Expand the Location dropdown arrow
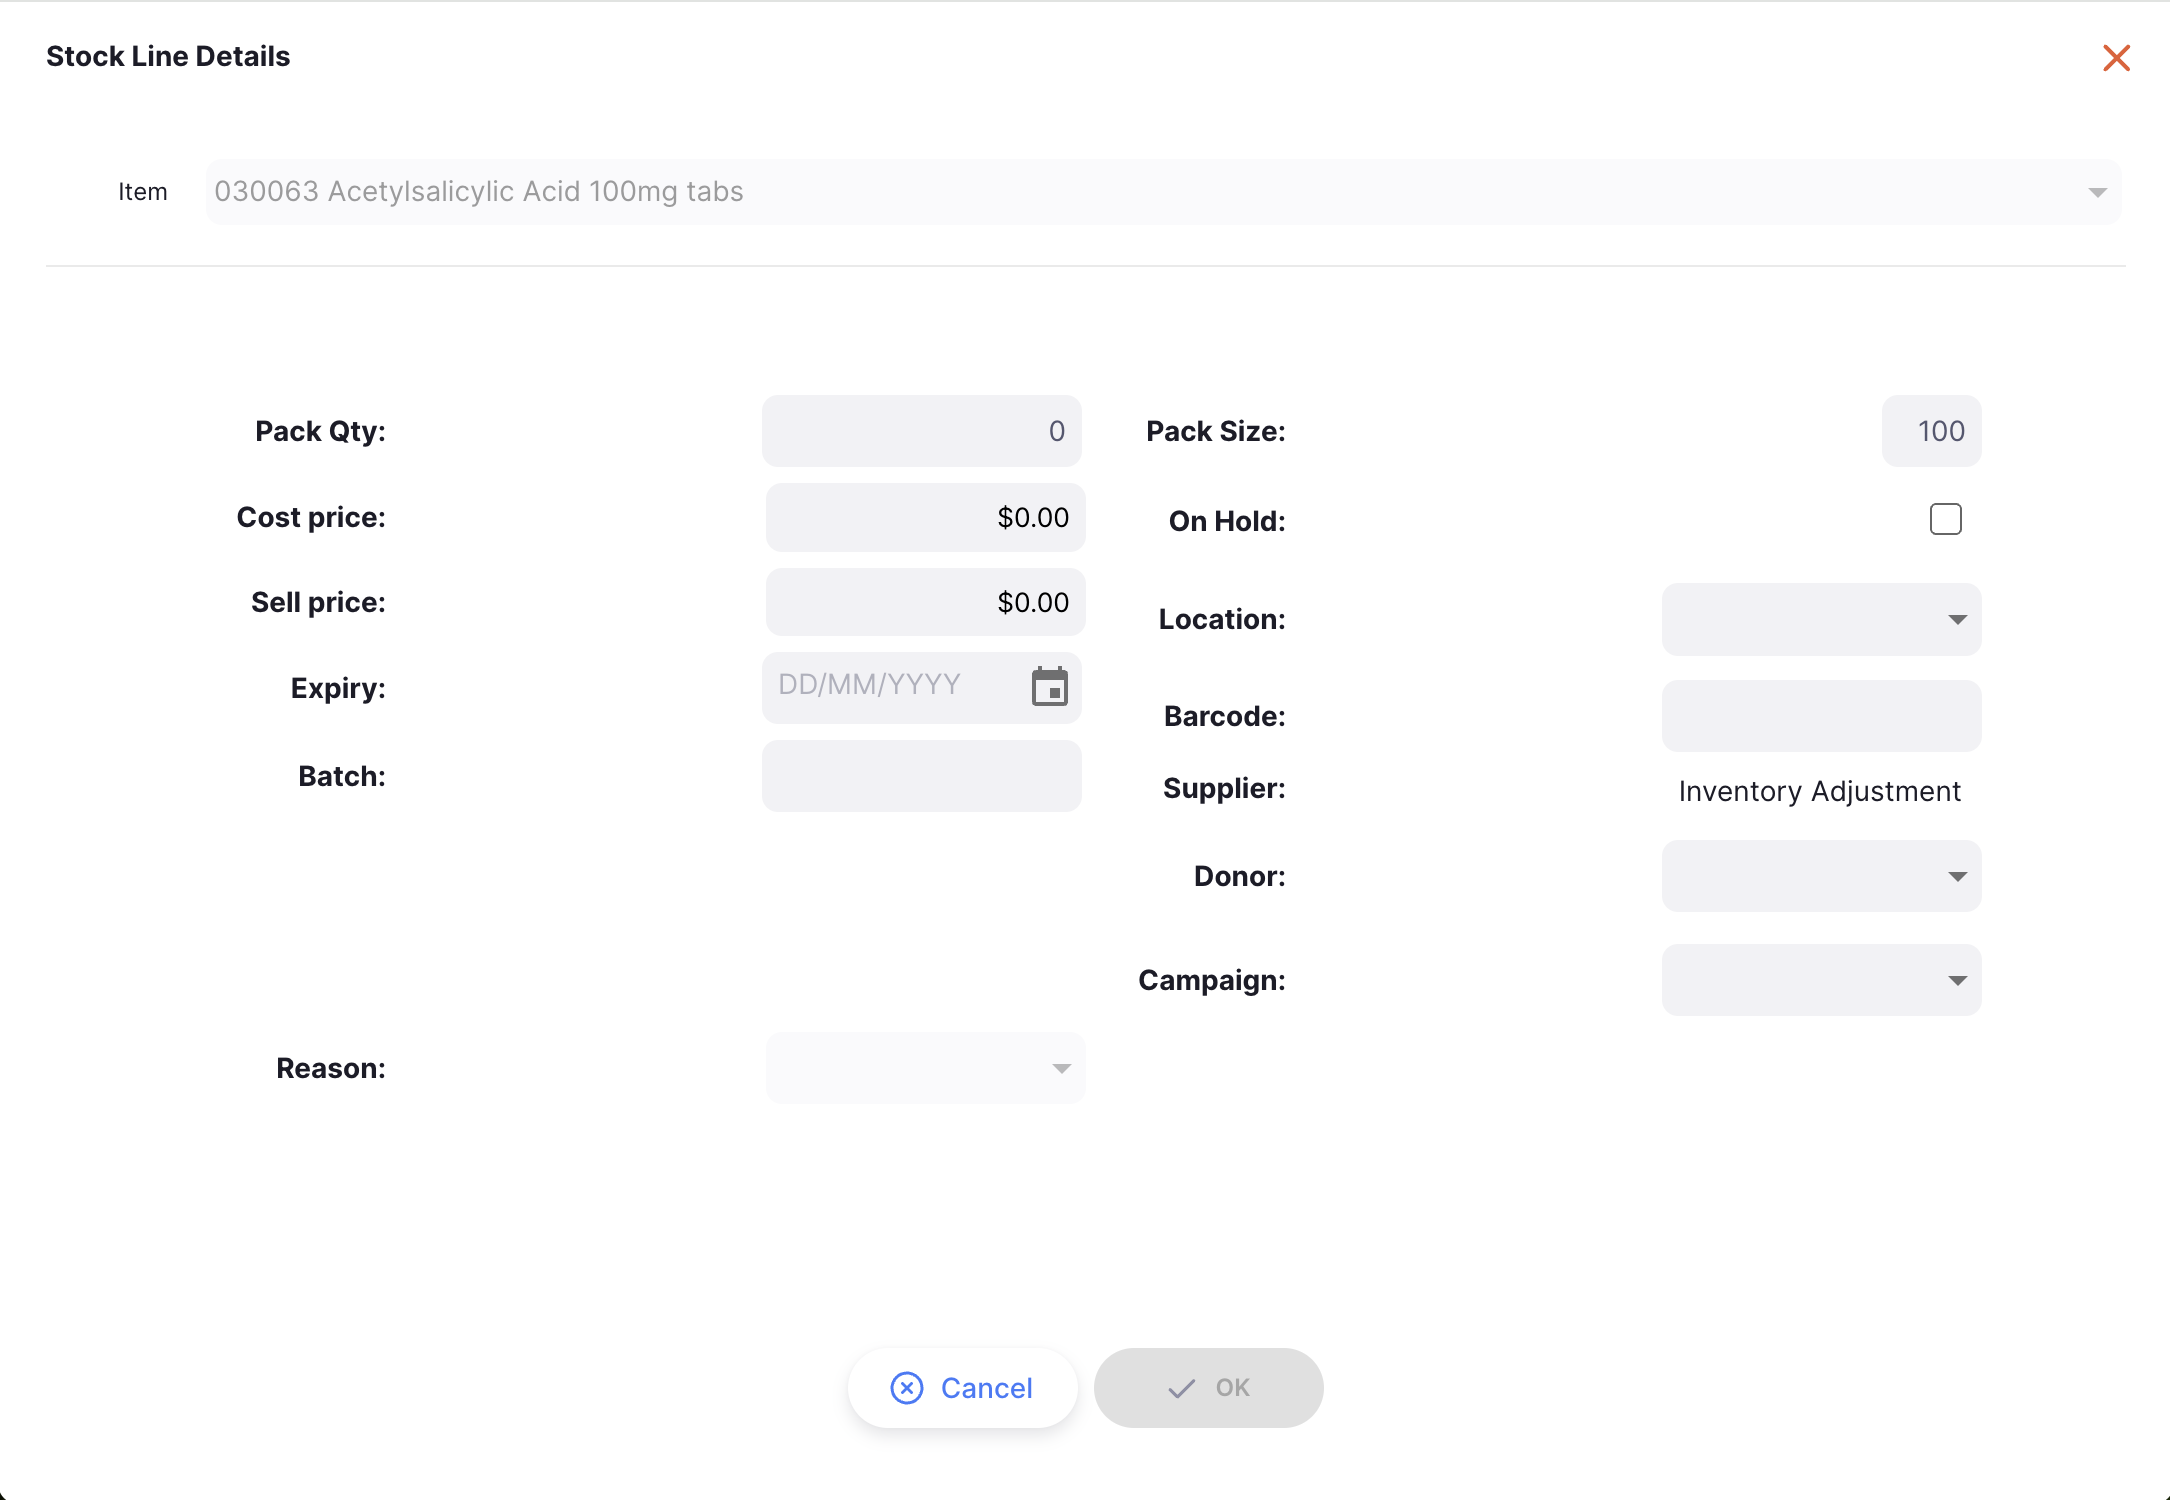Screen dimensions: 2170x1500 pos(1957,620)
